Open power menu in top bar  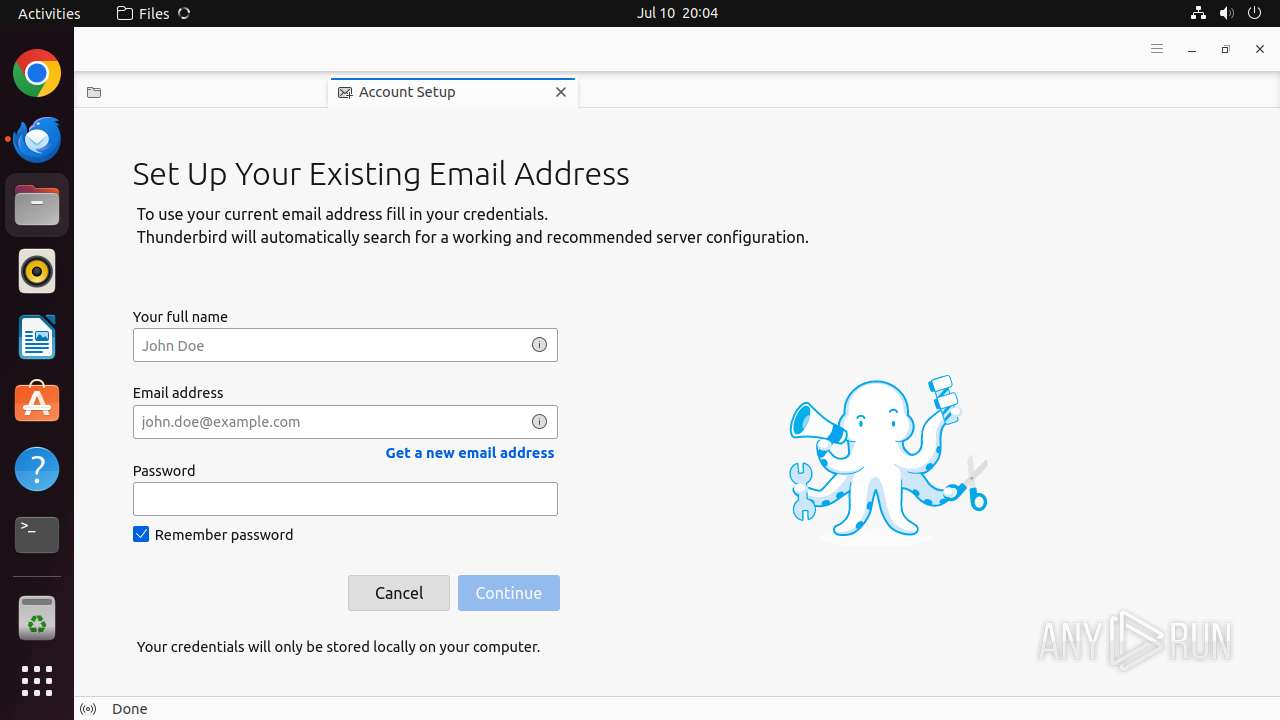pyautogui.click(x=1254, y=13)
